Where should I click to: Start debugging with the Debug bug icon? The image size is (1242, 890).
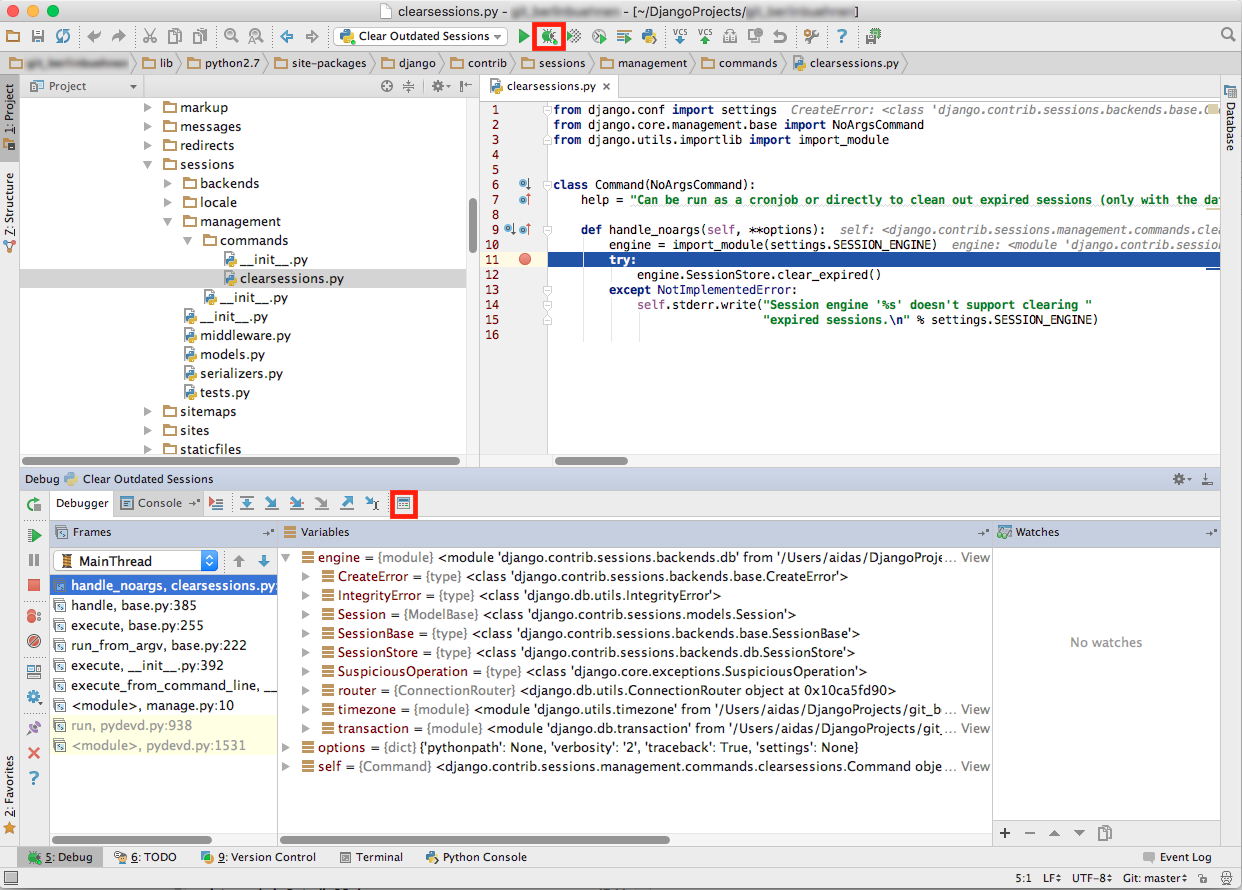point(548,36)
